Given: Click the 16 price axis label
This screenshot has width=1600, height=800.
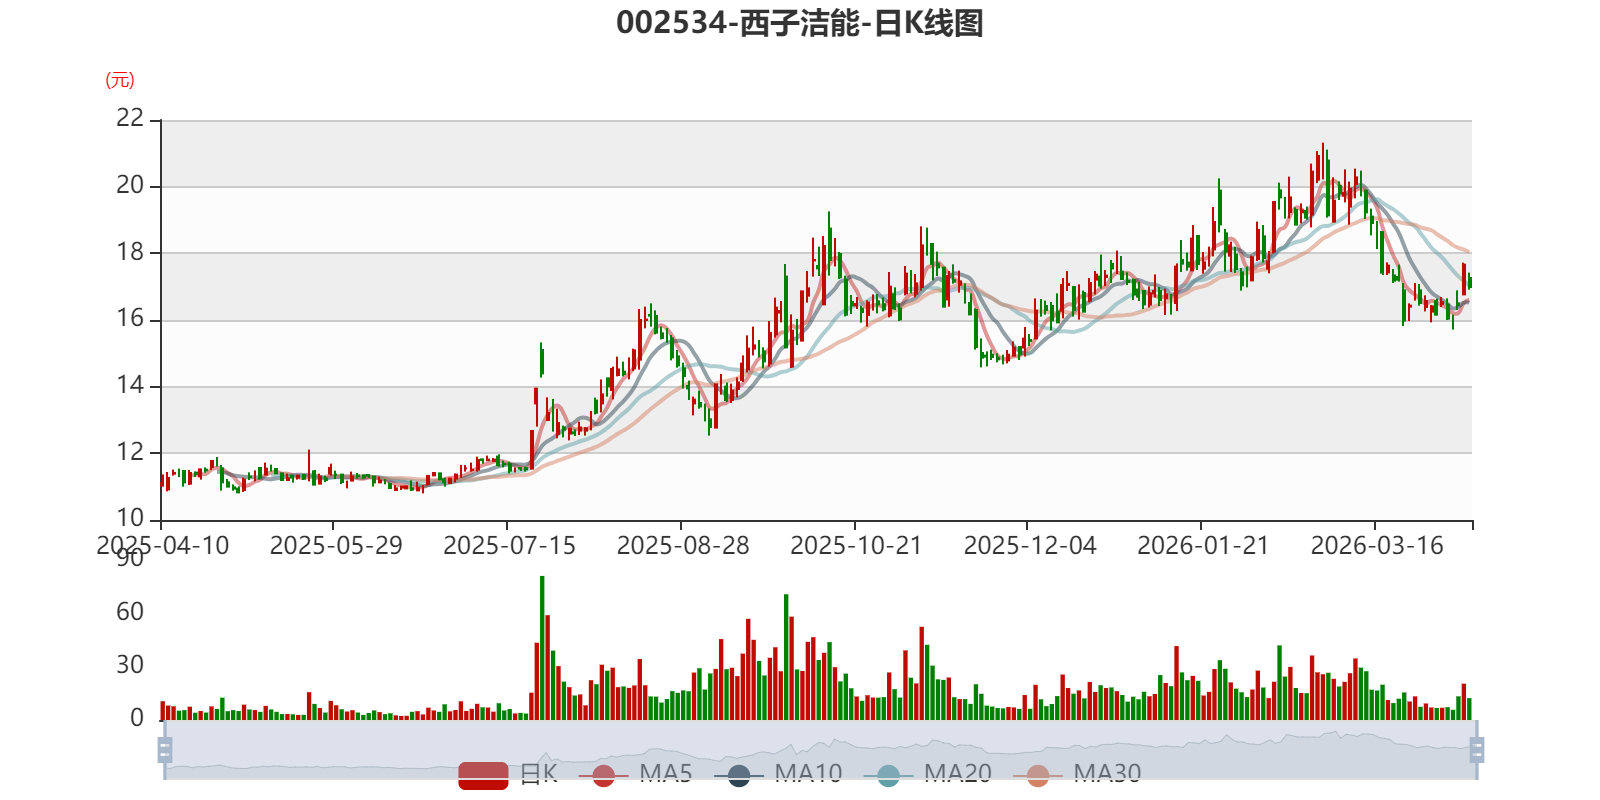Looking at the screenshot, I should coord(130,319).
